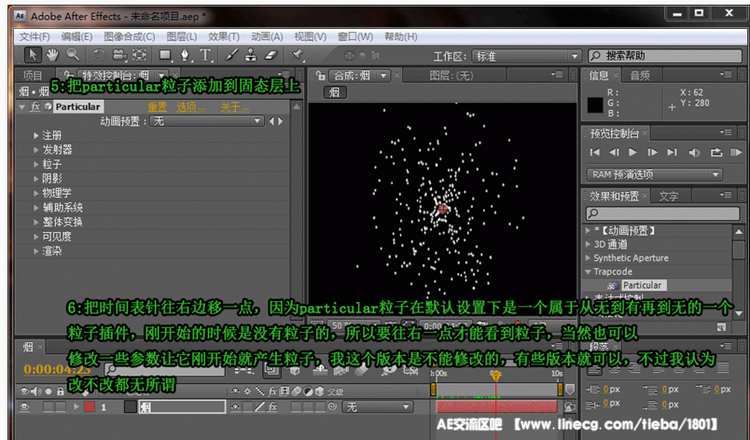The image size is (750, 440).
Task: Select the Puppet Pin tool
Action: [297, 55]
